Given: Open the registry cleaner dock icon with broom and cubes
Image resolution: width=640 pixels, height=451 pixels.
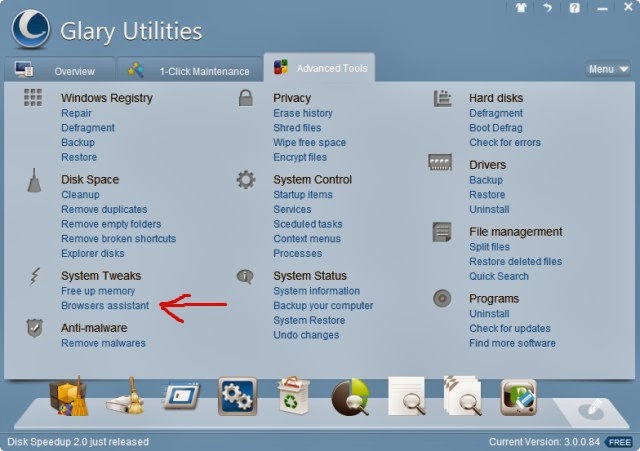Looking at the screenshot, I should [x=69, y=396].
